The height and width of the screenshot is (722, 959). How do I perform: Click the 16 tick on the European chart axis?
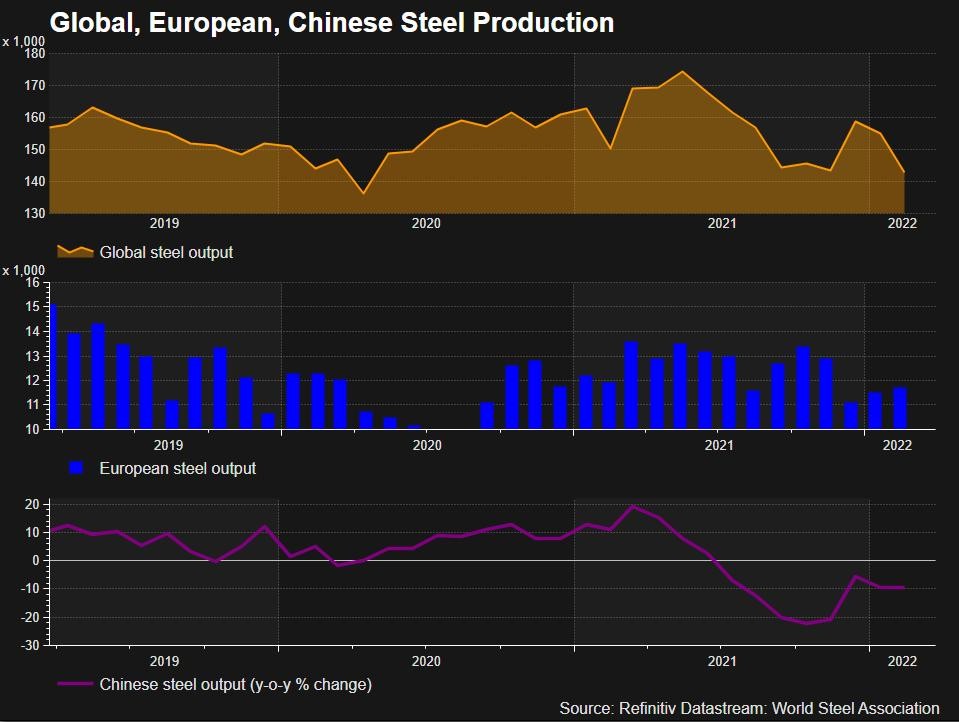[x=31, y=283]
